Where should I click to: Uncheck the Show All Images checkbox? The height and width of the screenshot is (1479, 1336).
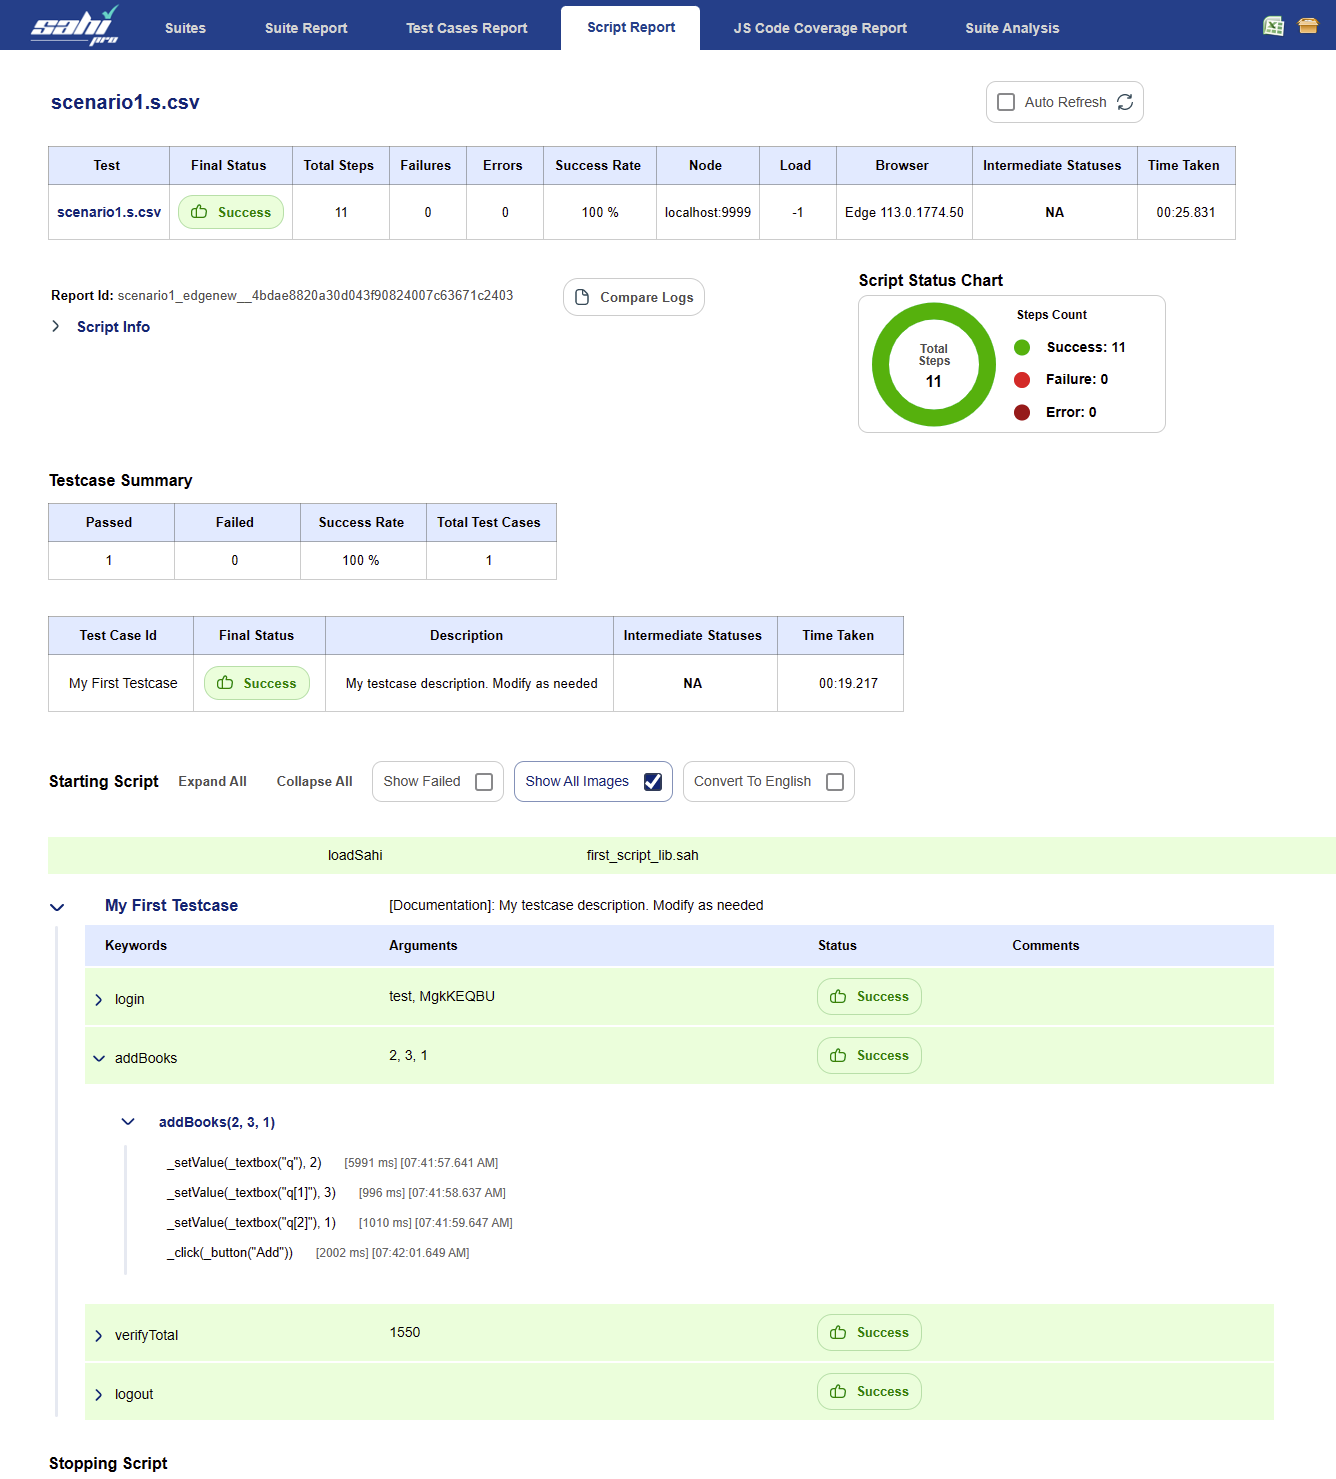653,782
